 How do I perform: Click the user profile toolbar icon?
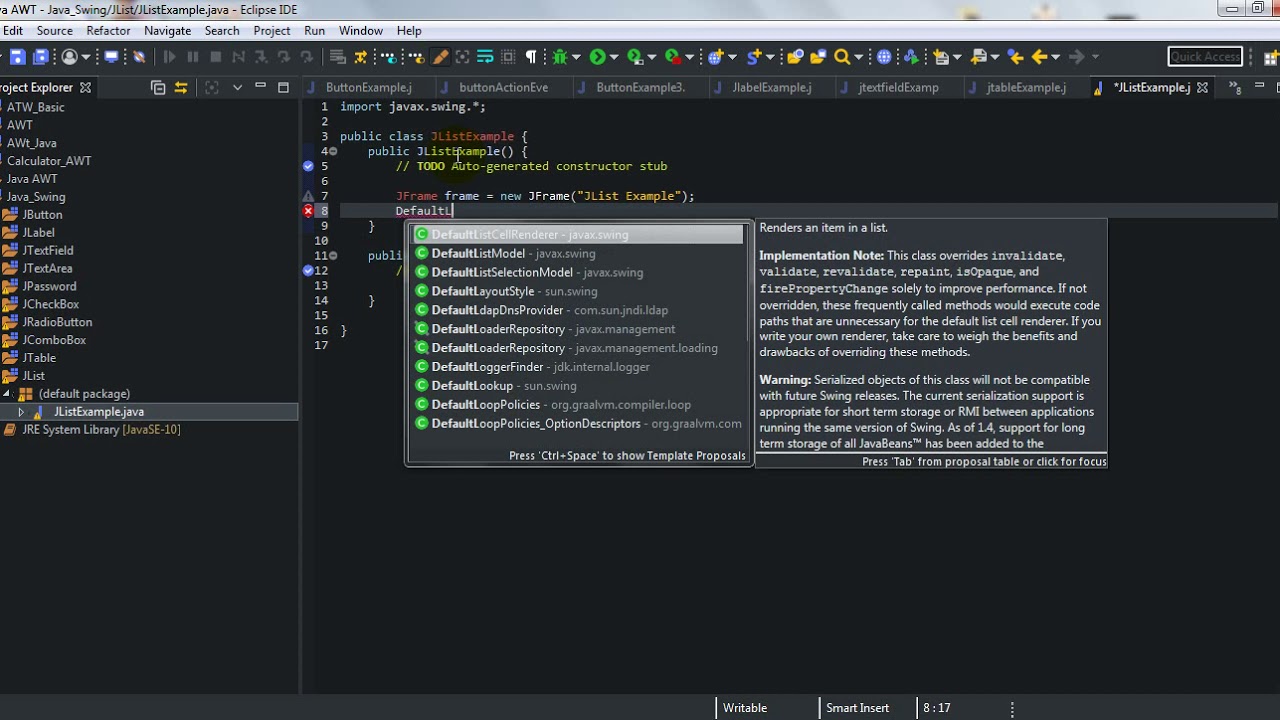tap(70, 57)
